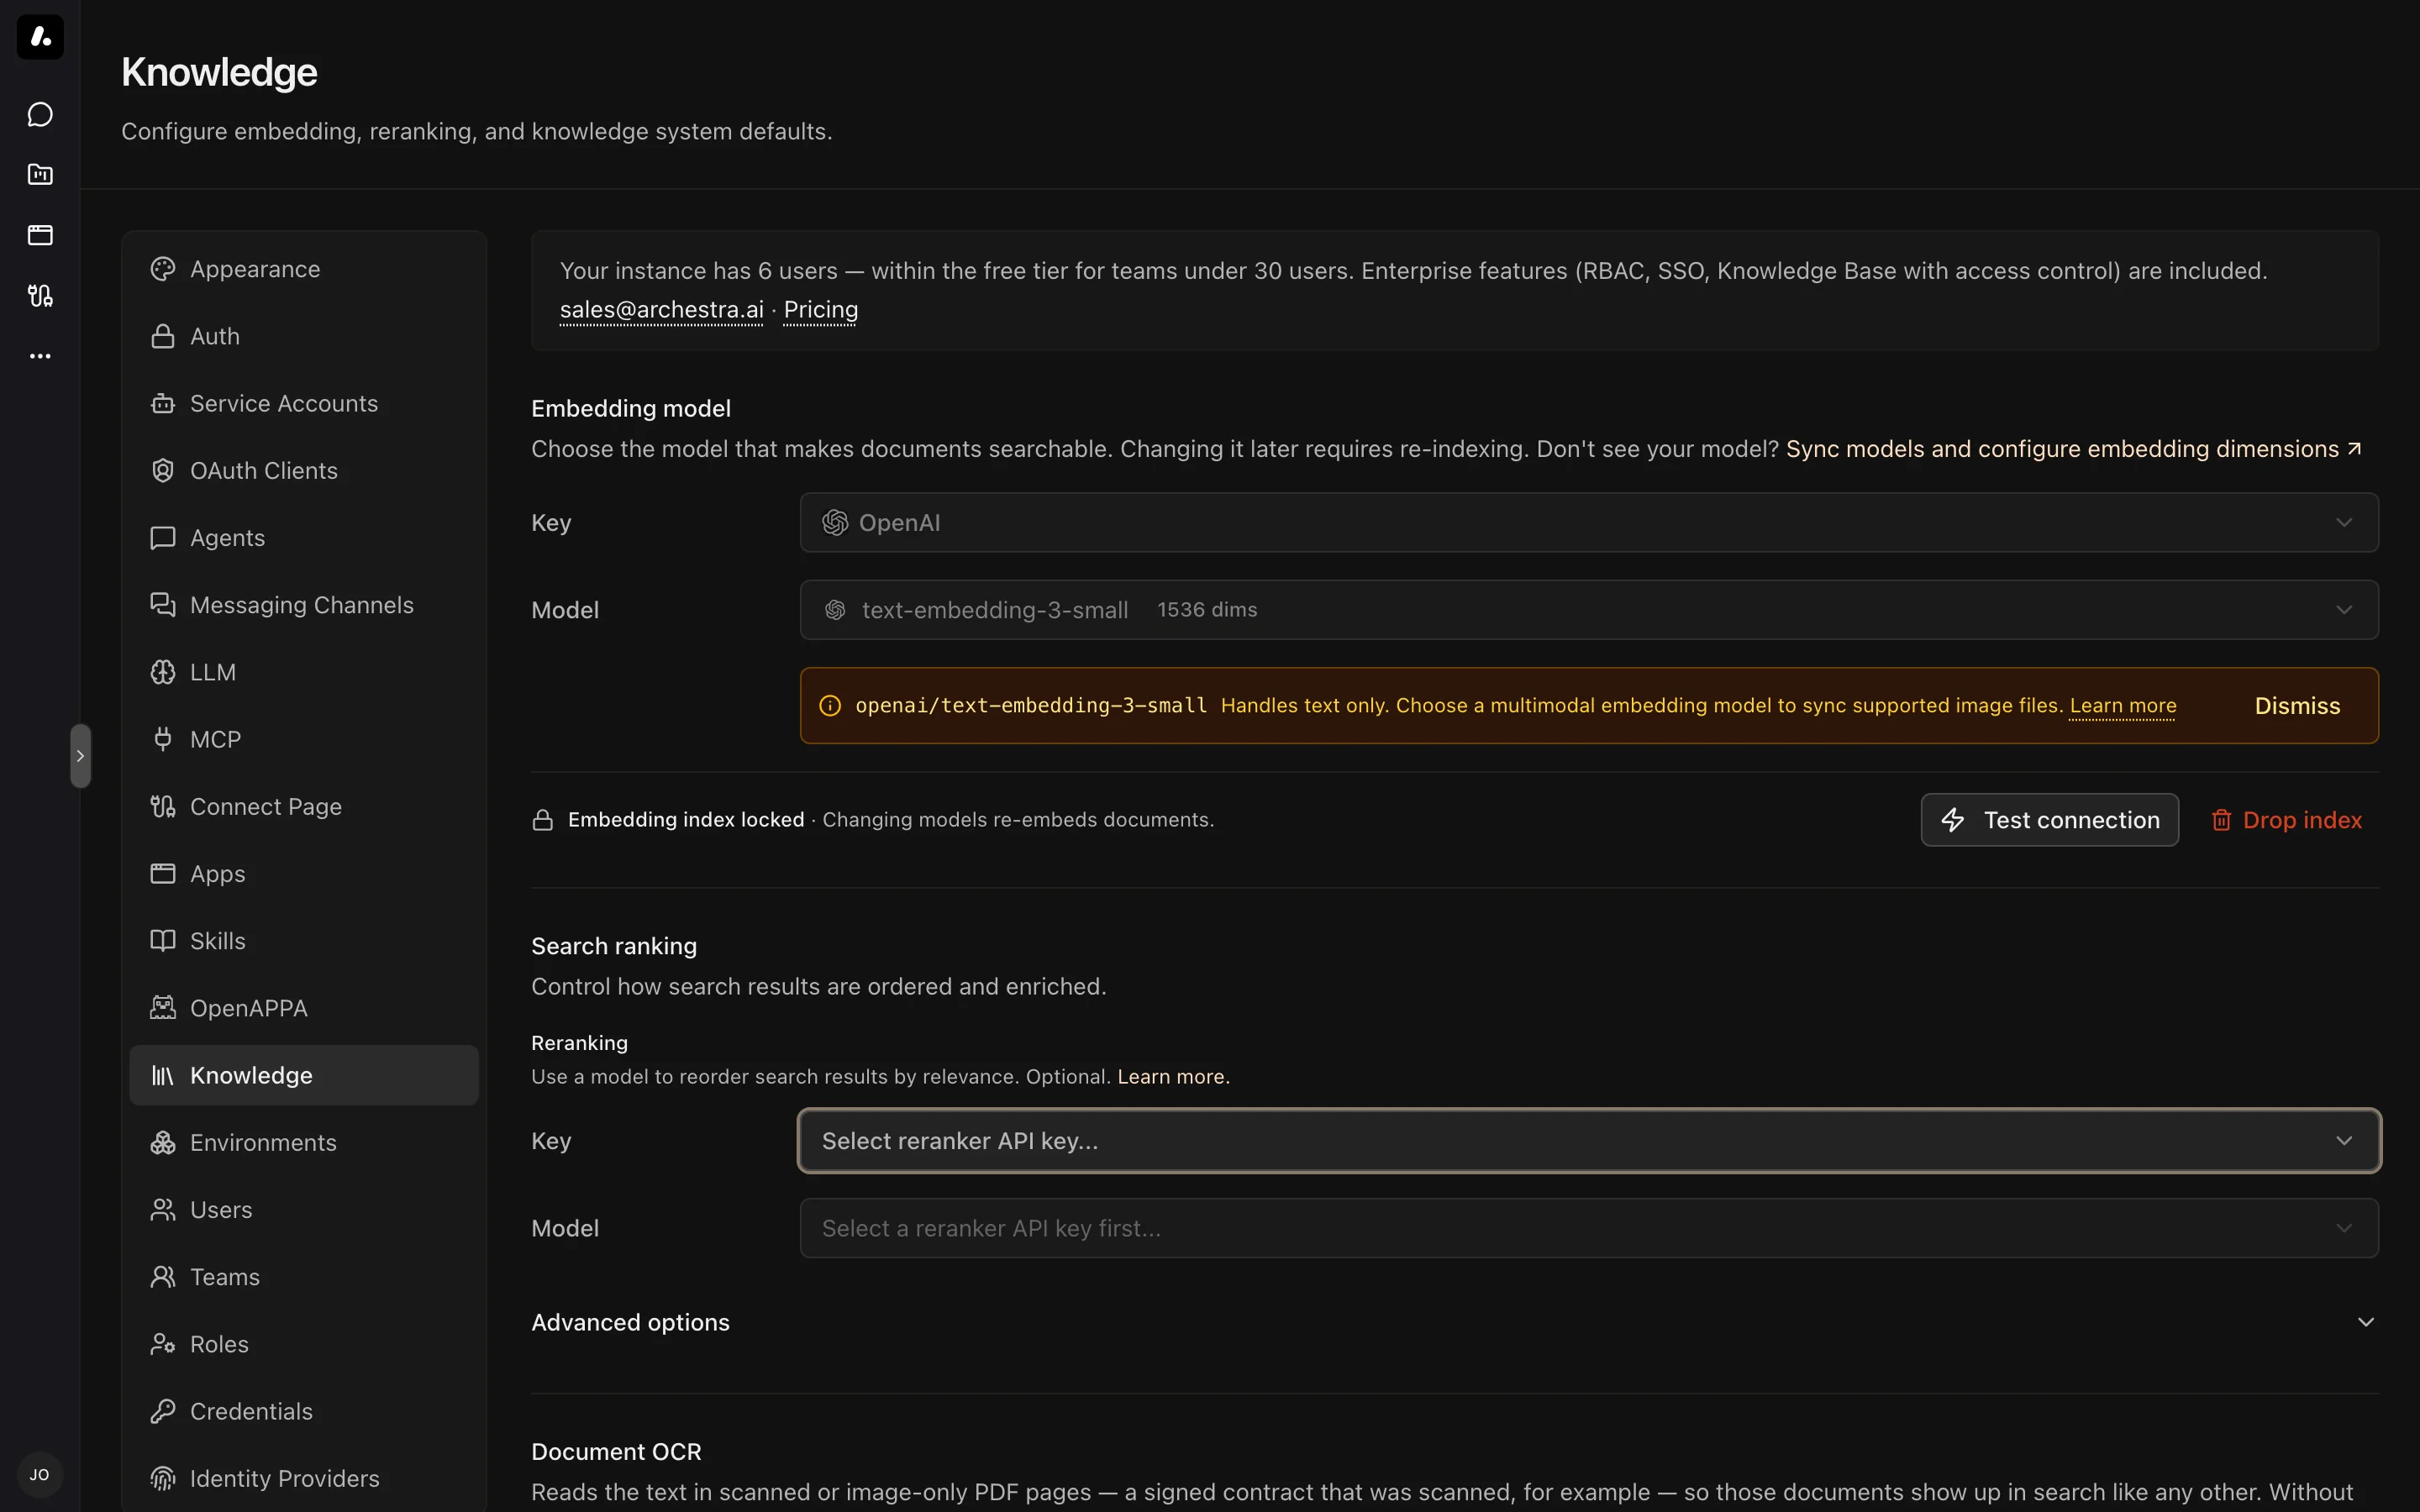This screenshot has height=1512, width=2420.
Task: Open the reranker Model dropdown
Action: (x=1589, y=1228)
